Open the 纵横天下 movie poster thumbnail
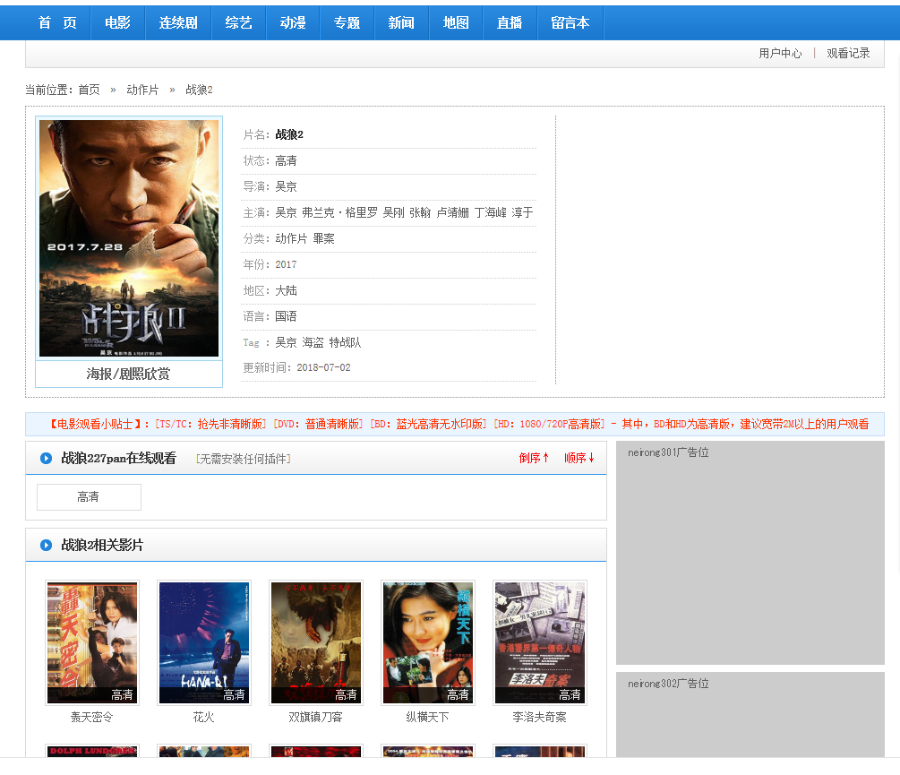The image size is (900, 775). coord(428,642)
